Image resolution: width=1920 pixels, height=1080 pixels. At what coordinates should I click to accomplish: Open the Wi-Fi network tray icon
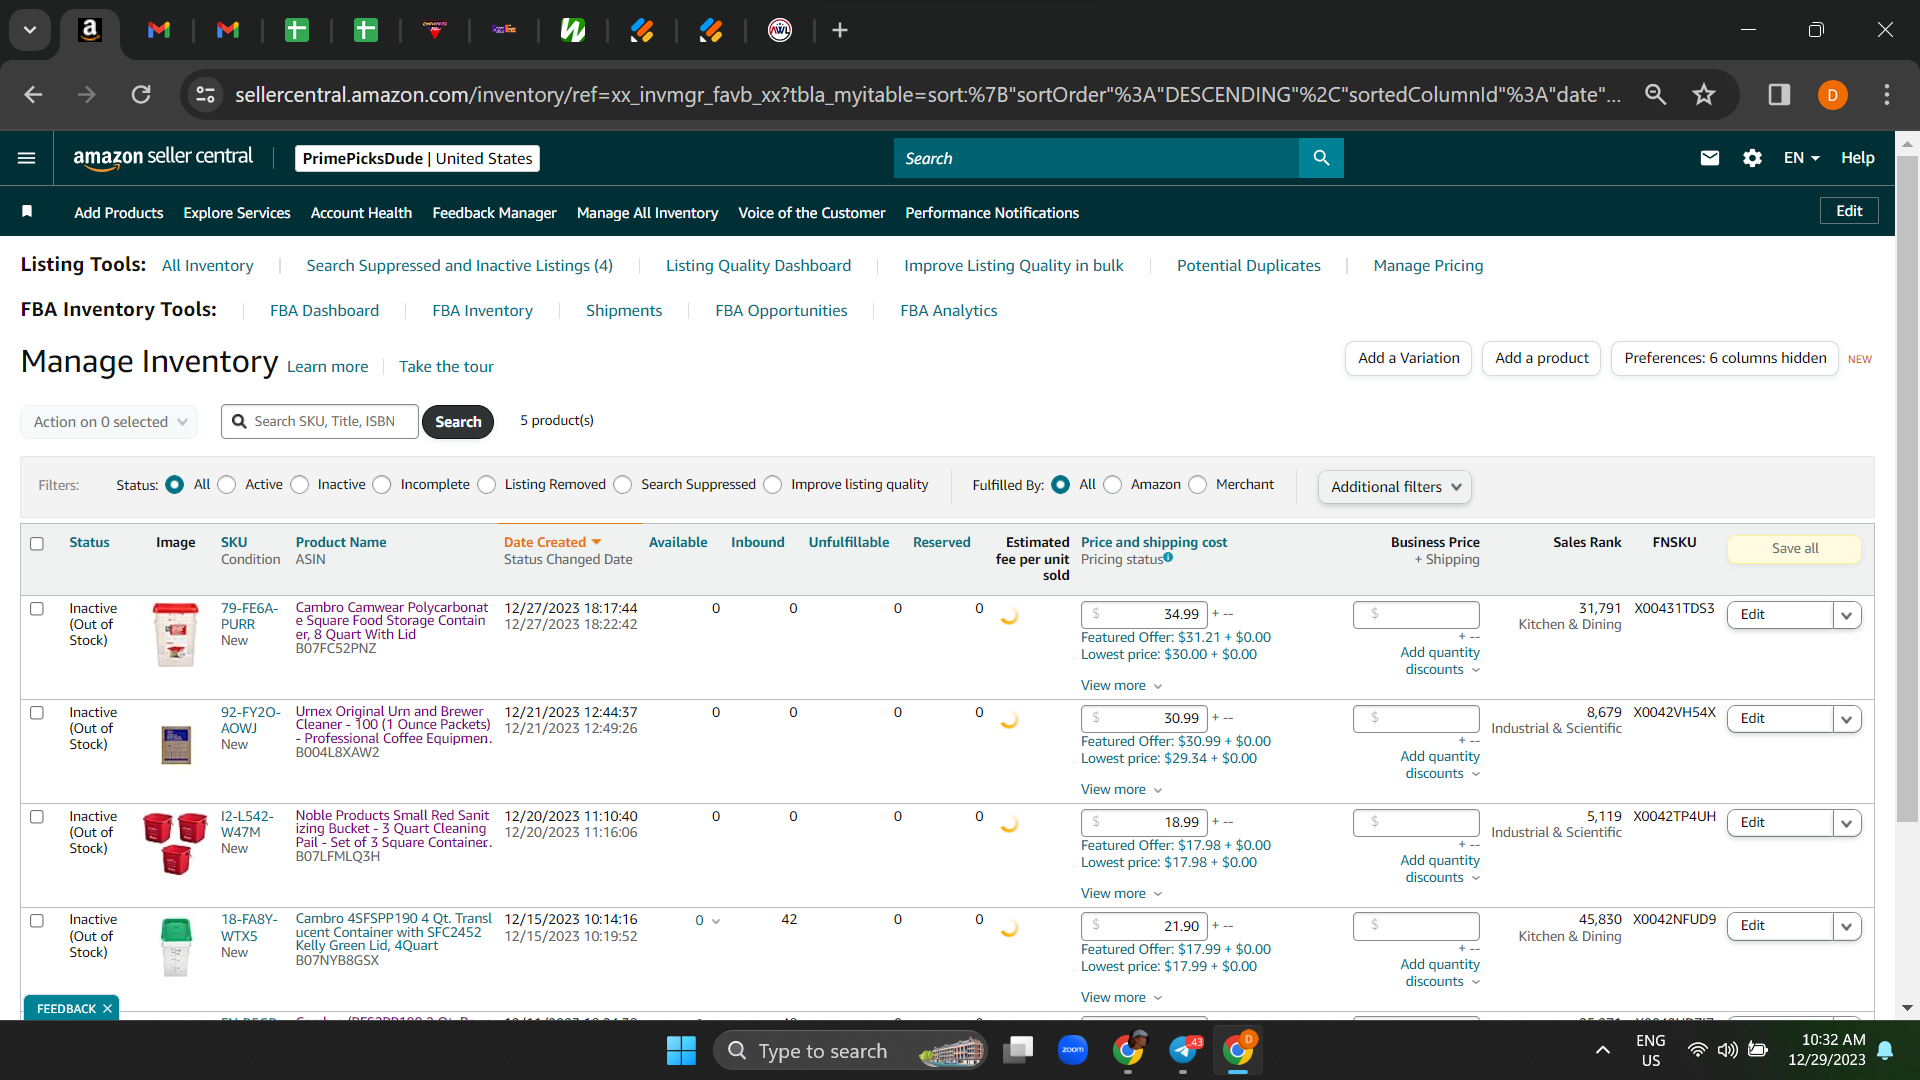pyautogui.click(x=1697, y=1050)
